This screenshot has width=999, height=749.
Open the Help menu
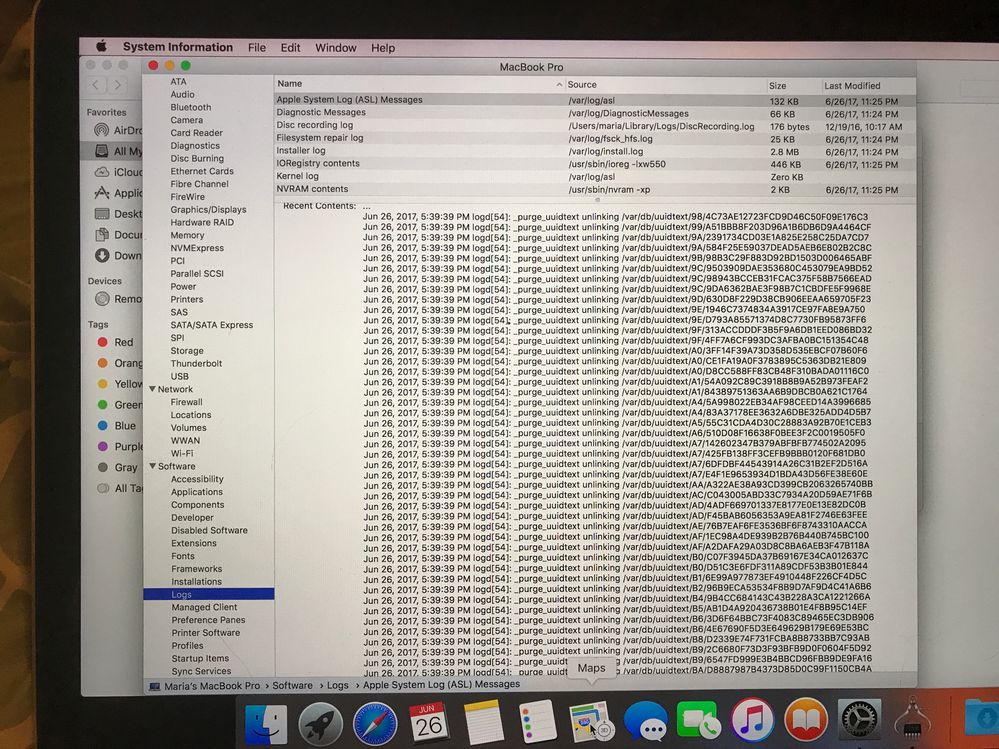point(383,48)
